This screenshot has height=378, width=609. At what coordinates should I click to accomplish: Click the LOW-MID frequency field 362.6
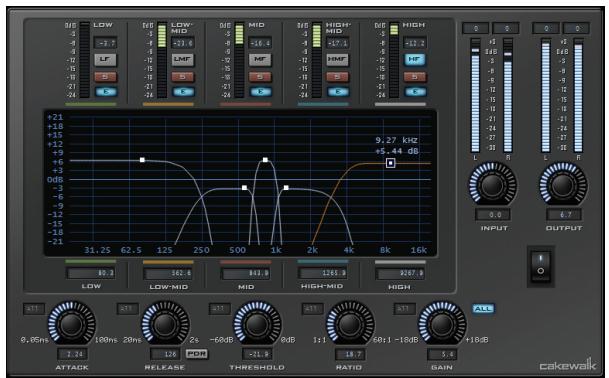point(168,273)
